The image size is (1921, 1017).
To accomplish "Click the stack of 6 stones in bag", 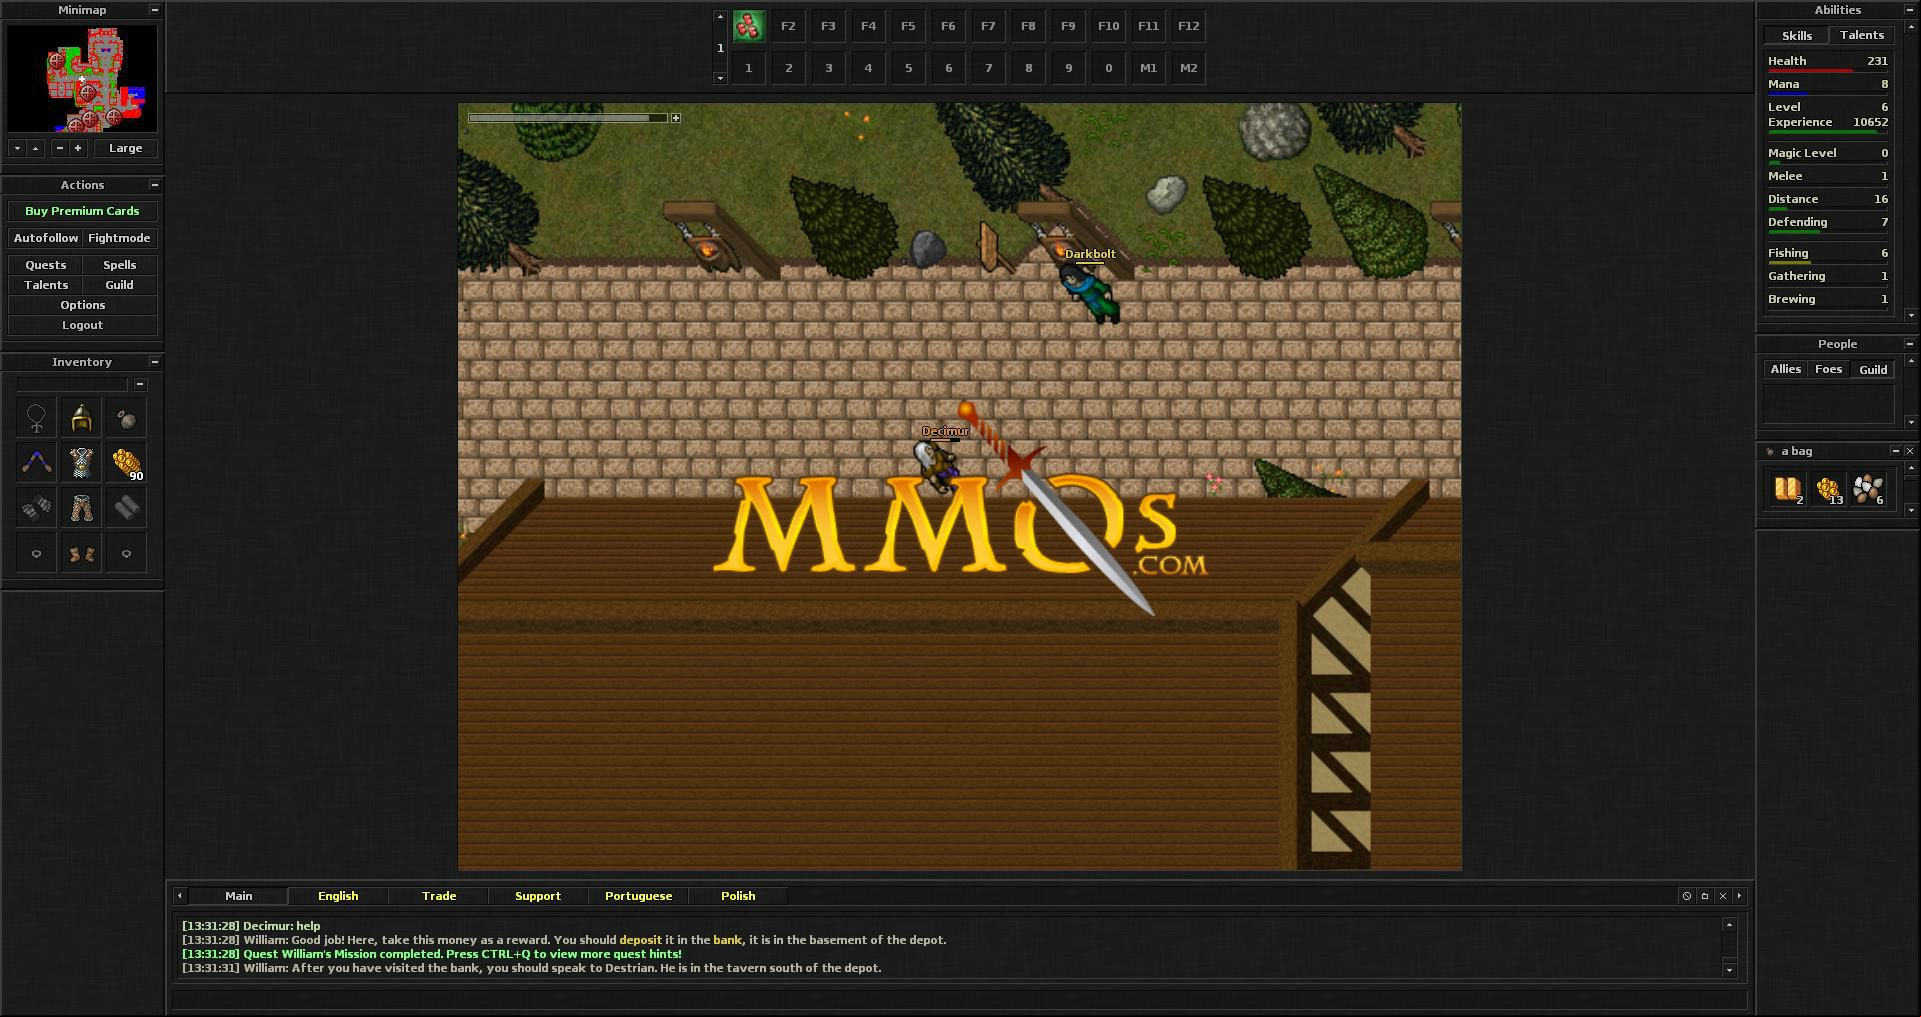I will pos(1868,489).
